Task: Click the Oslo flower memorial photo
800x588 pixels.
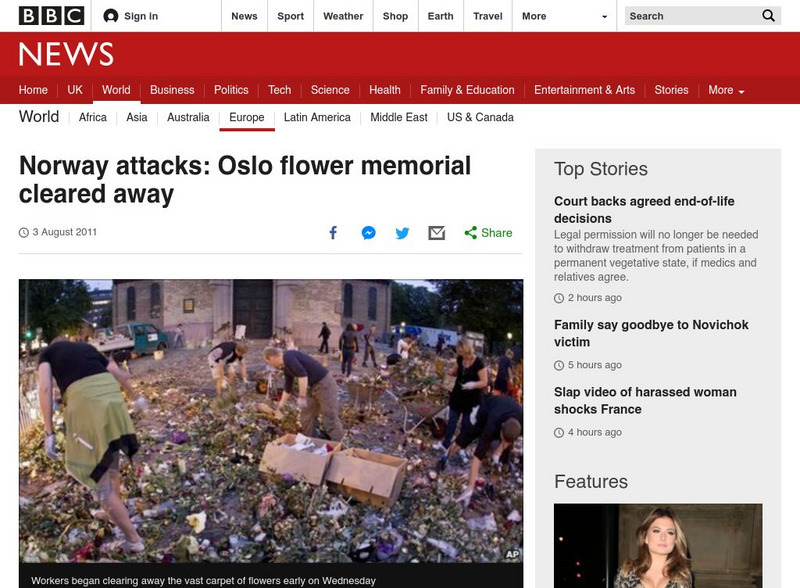Action: 271,421
